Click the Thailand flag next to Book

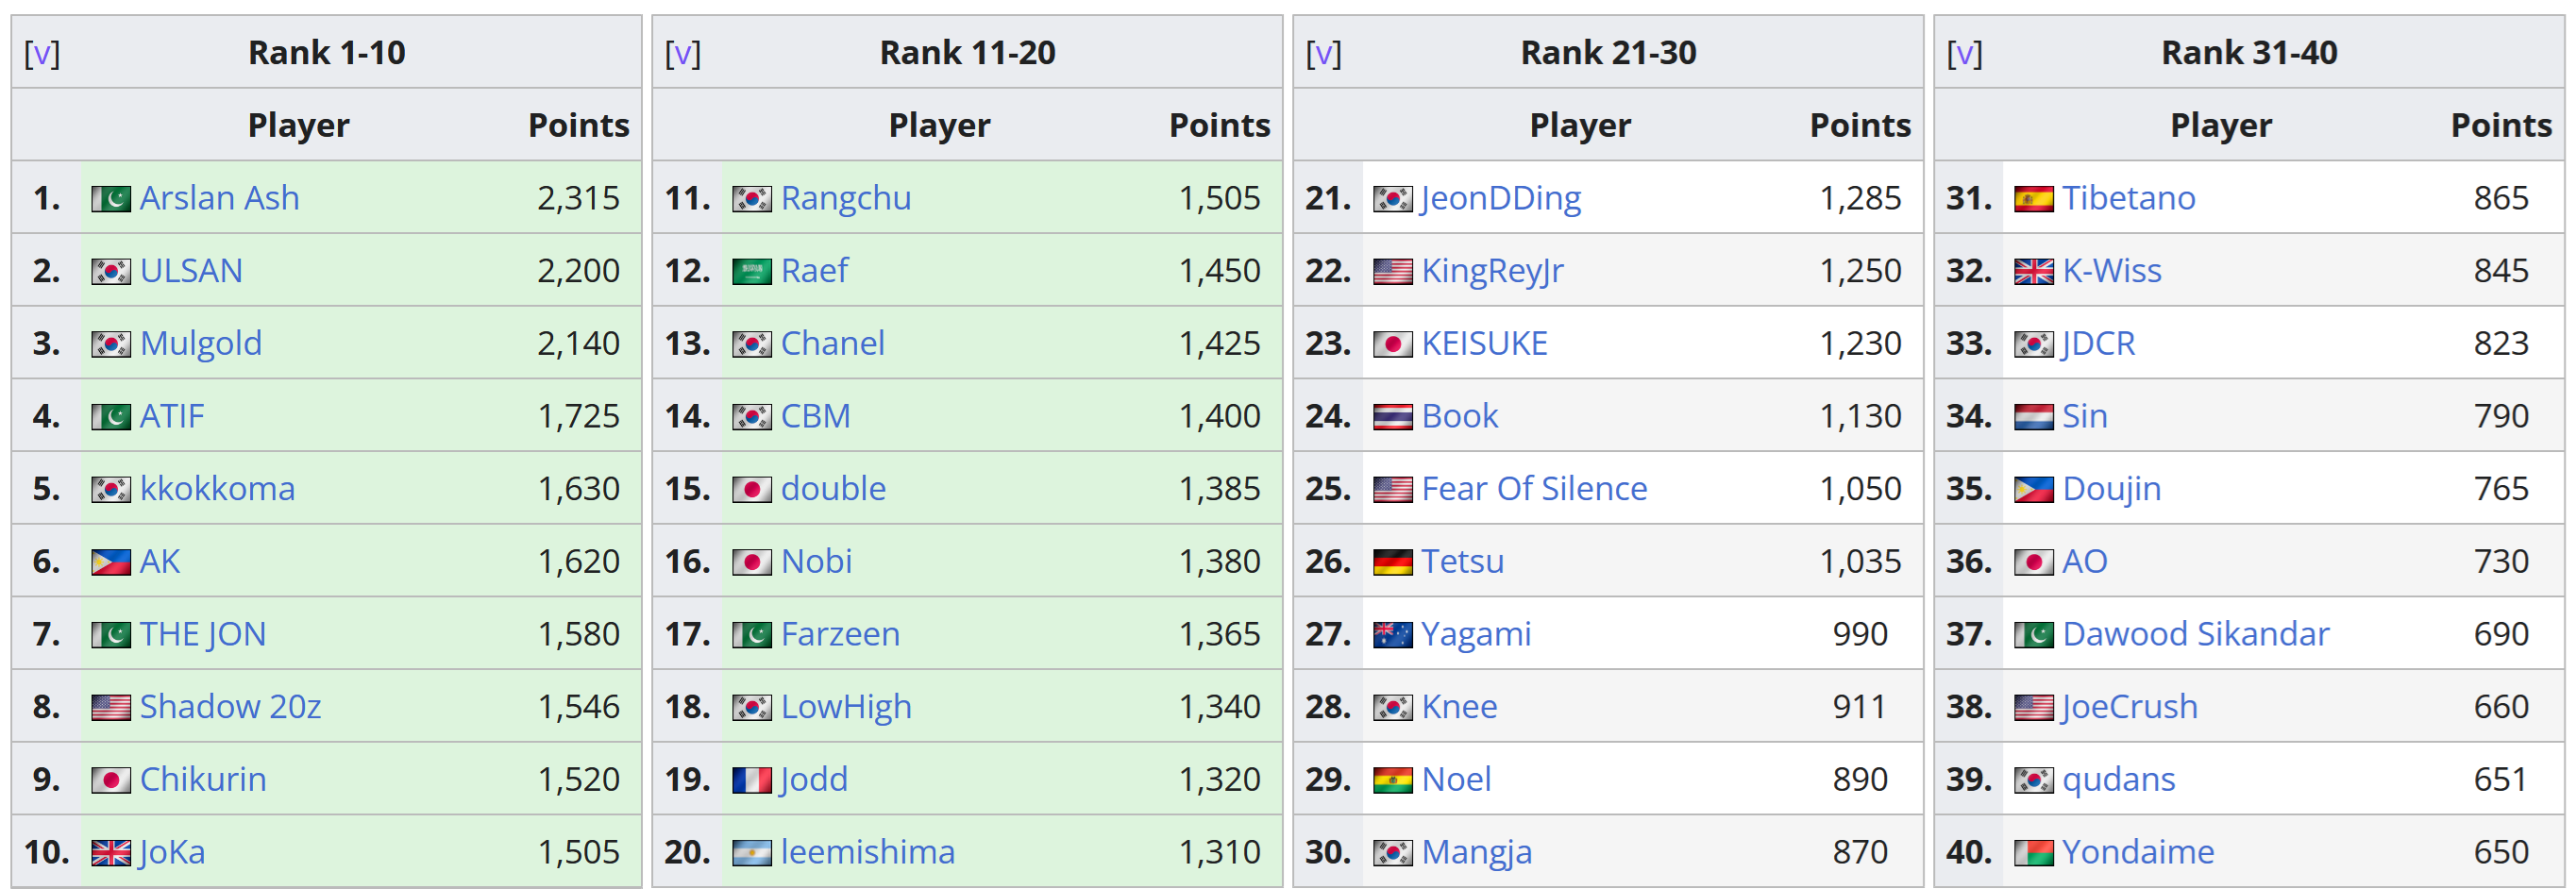coord(1393,417)
